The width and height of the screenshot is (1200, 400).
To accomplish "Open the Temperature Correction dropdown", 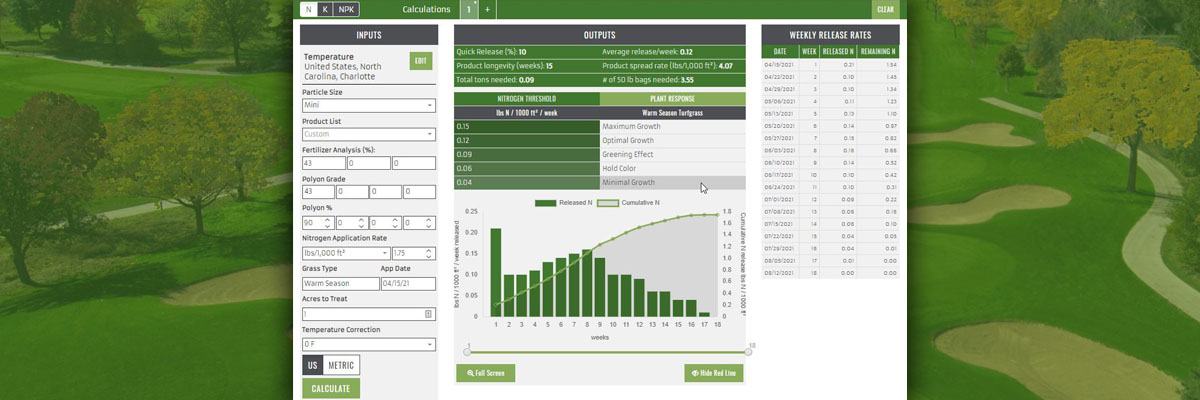I will [369, 344].
